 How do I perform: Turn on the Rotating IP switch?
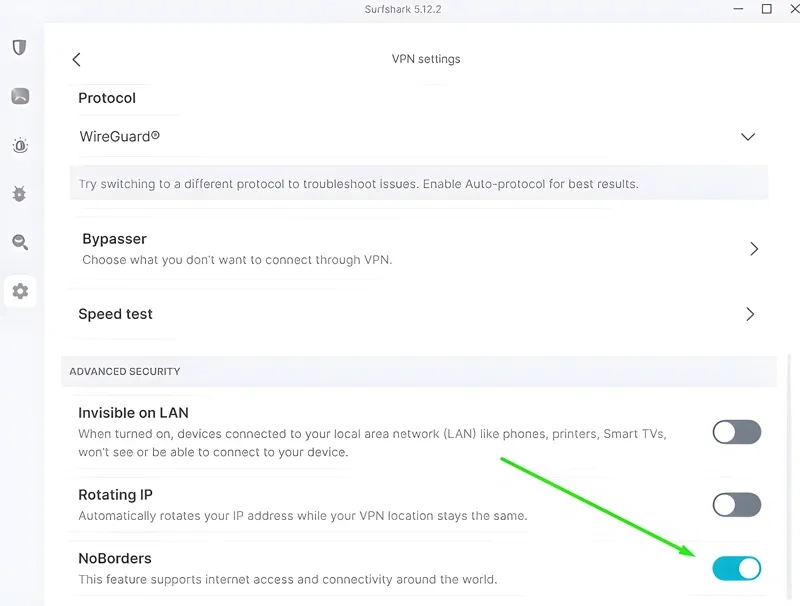click(737, 505)
